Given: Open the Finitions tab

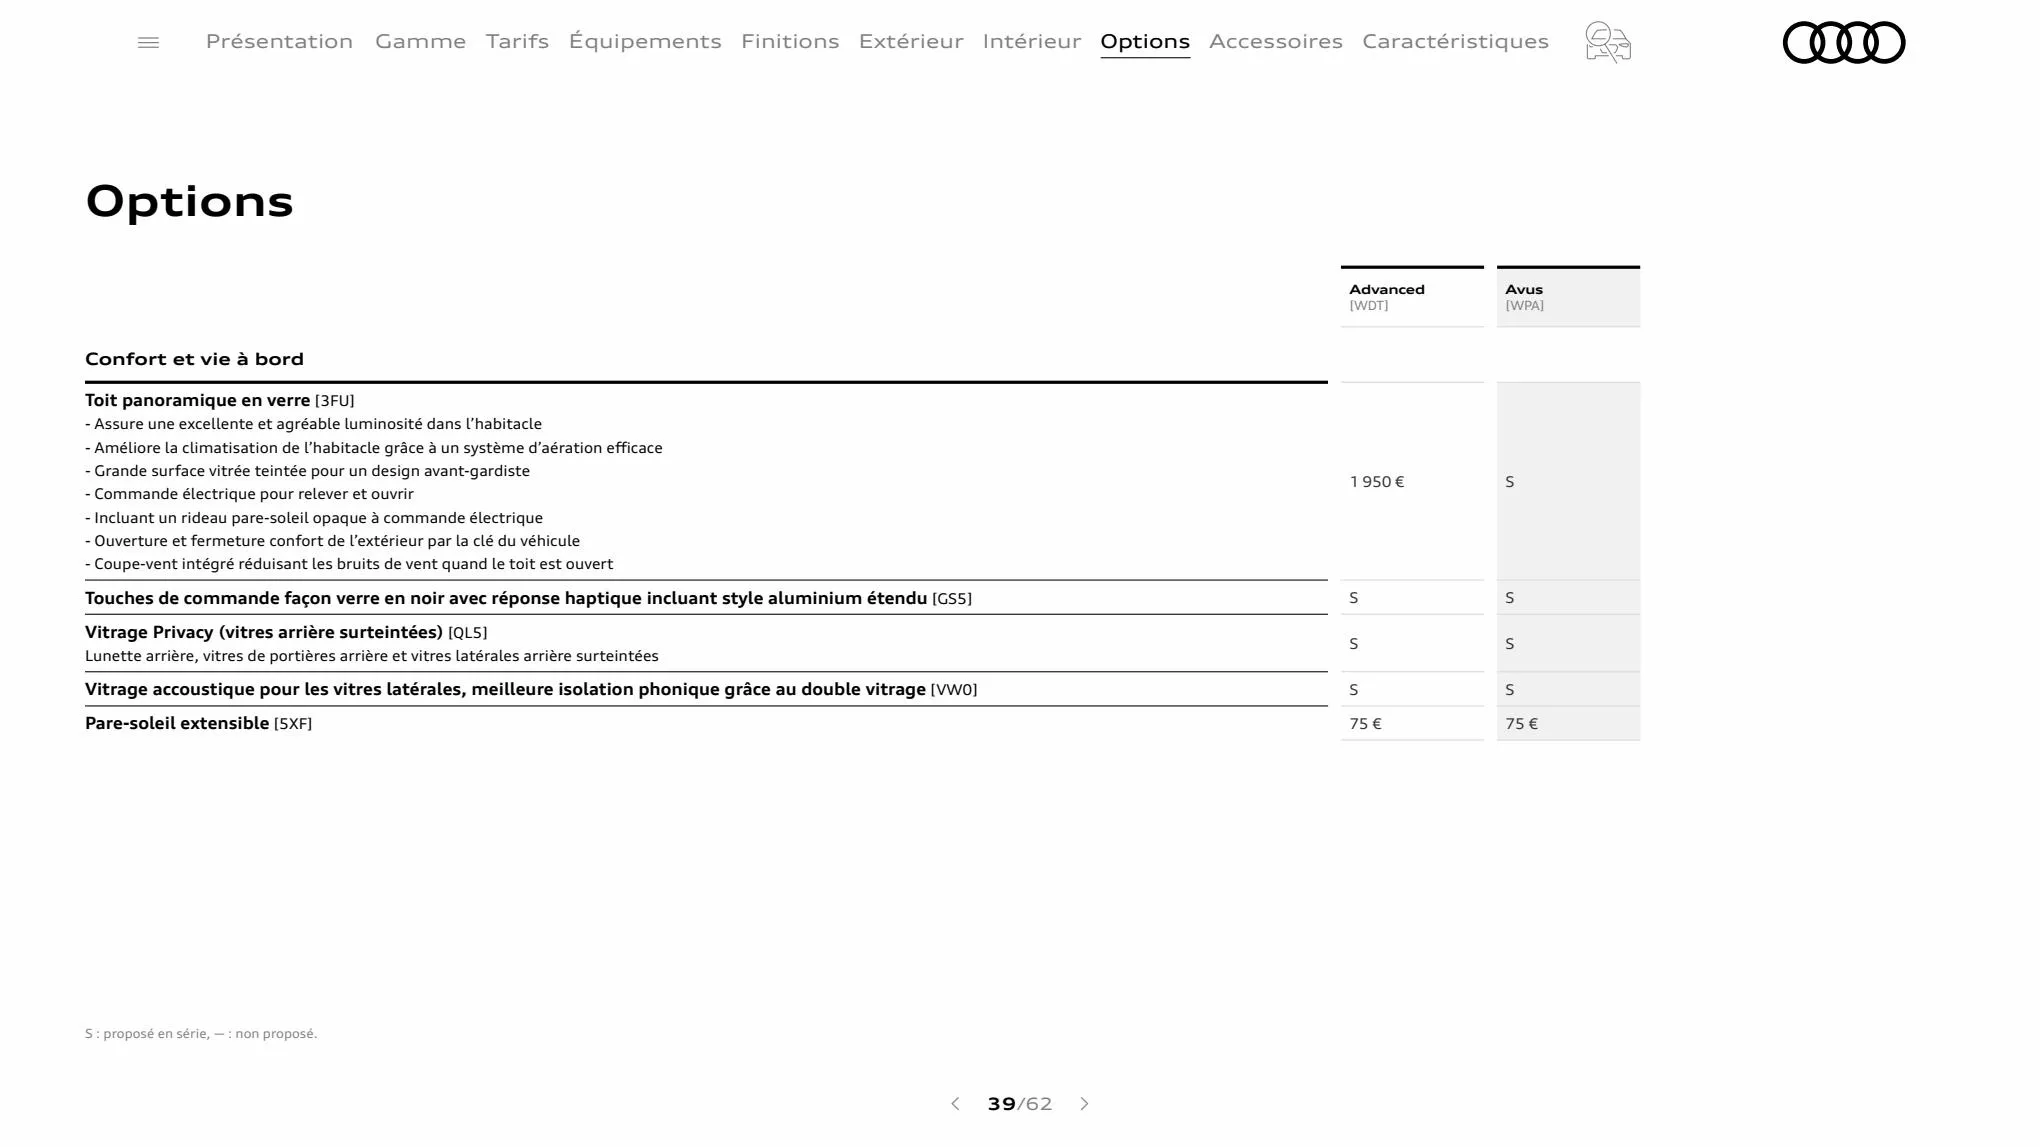Looking at the screenshot, I should pos(790,41).
